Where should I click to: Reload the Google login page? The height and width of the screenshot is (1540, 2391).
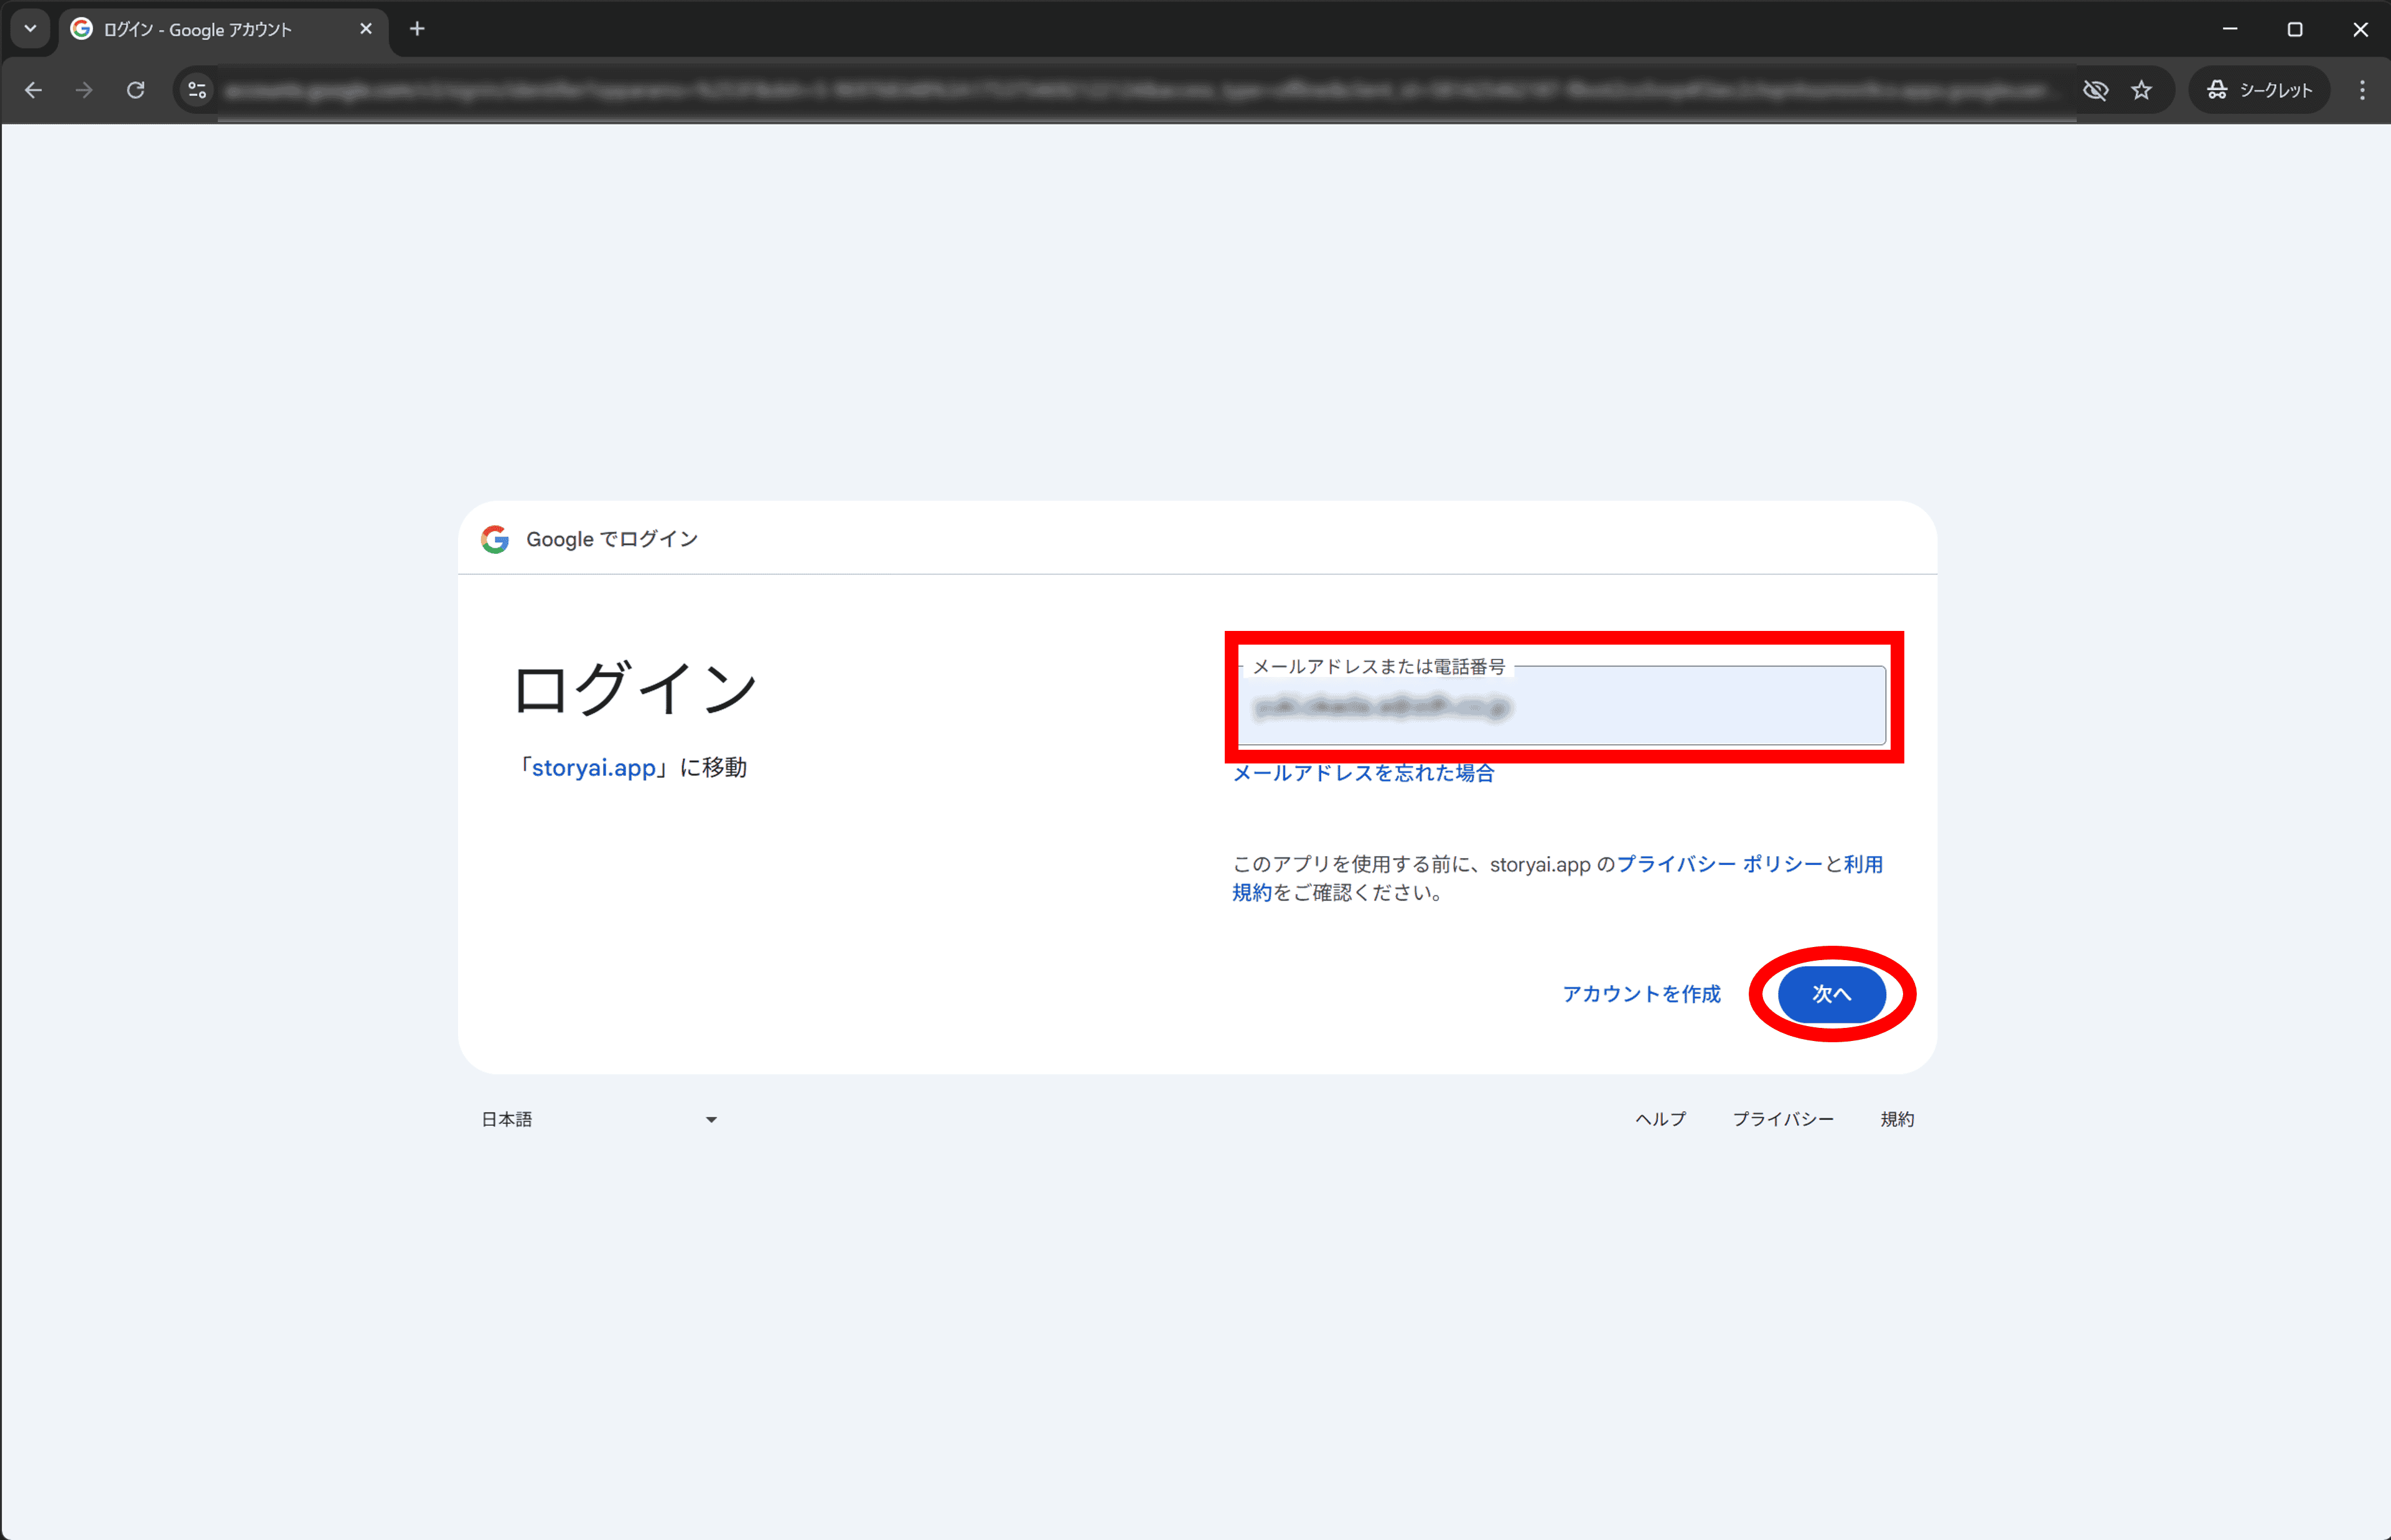(x=136, y=90)
